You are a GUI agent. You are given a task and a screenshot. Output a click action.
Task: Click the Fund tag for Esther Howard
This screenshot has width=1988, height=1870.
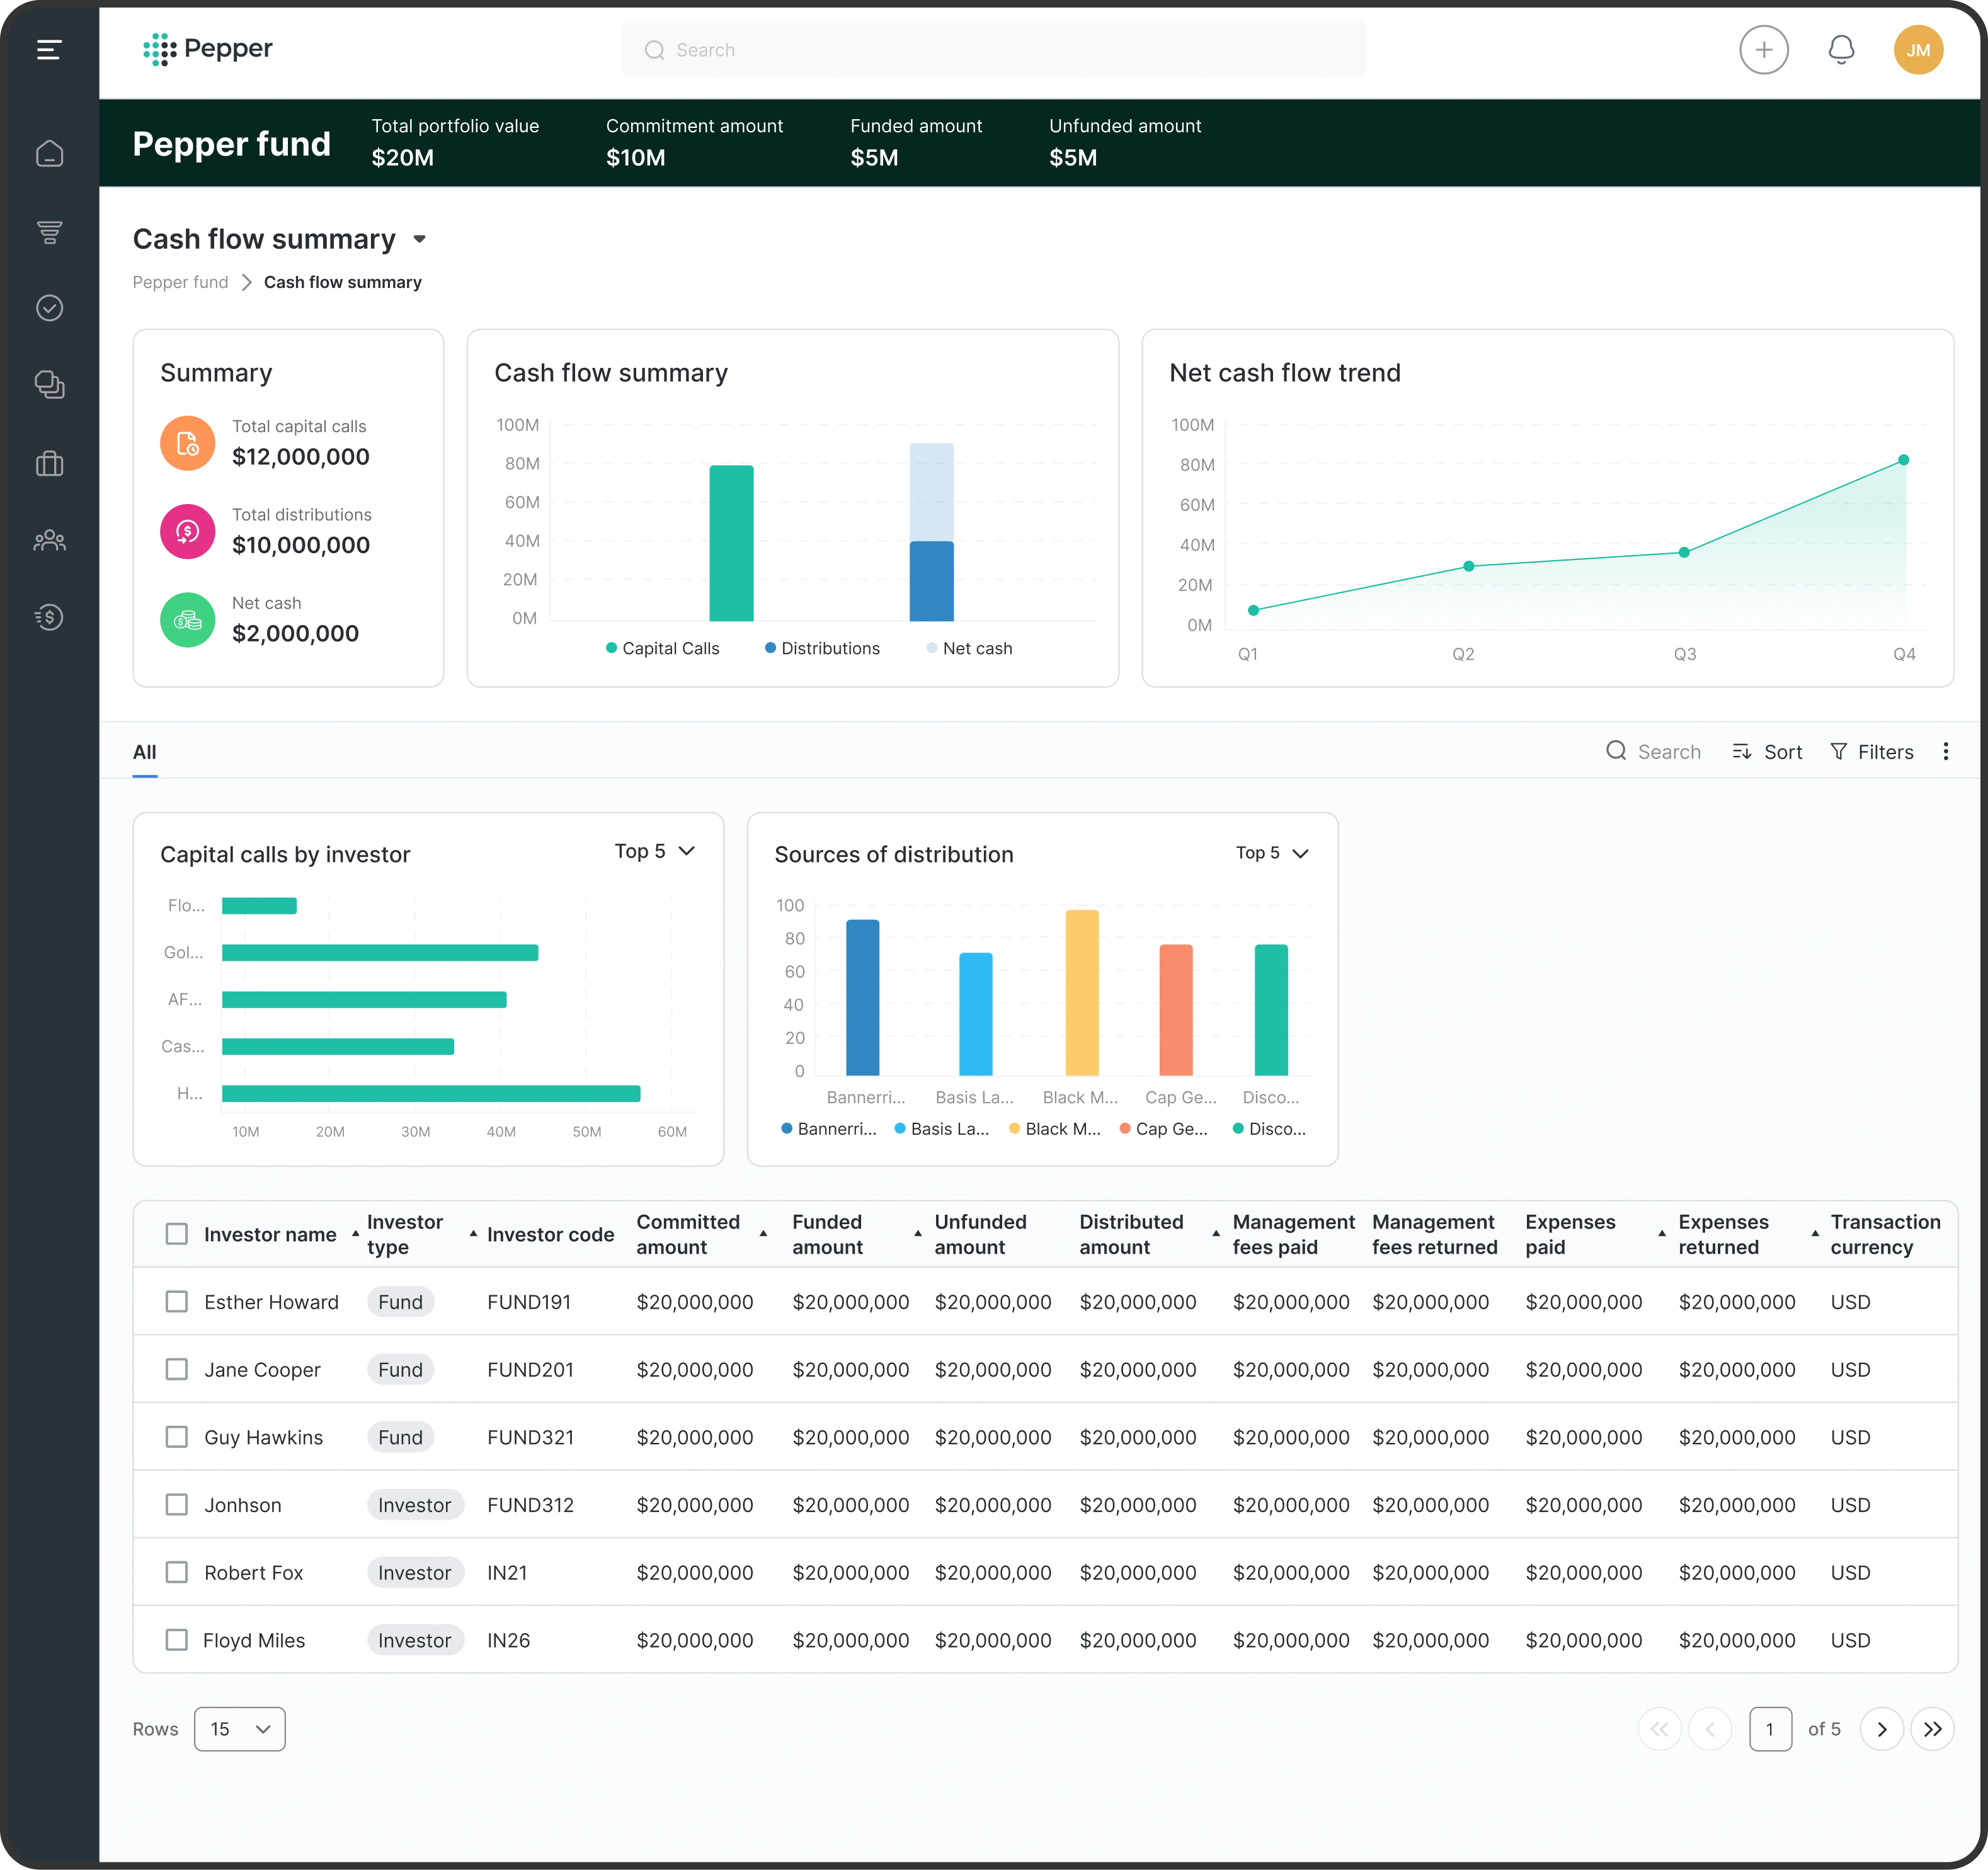pos(400,1301)
